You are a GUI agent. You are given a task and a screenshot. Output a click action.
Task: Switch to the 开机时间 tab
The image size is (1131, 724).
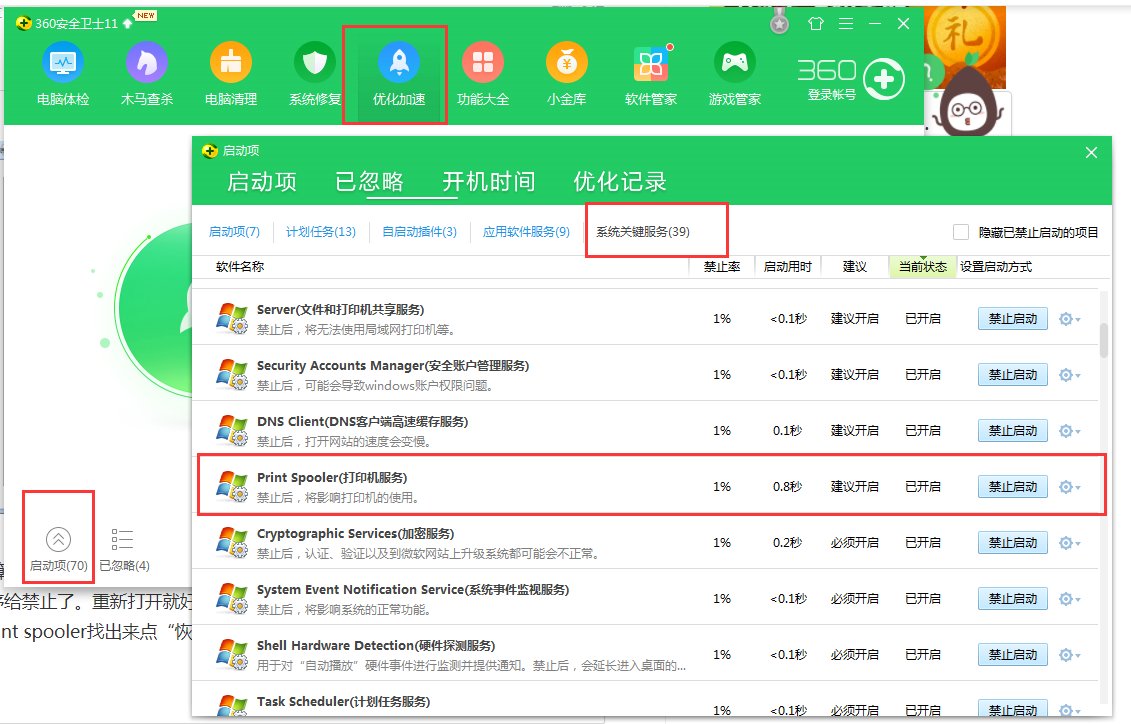click(x=489, y=182)
